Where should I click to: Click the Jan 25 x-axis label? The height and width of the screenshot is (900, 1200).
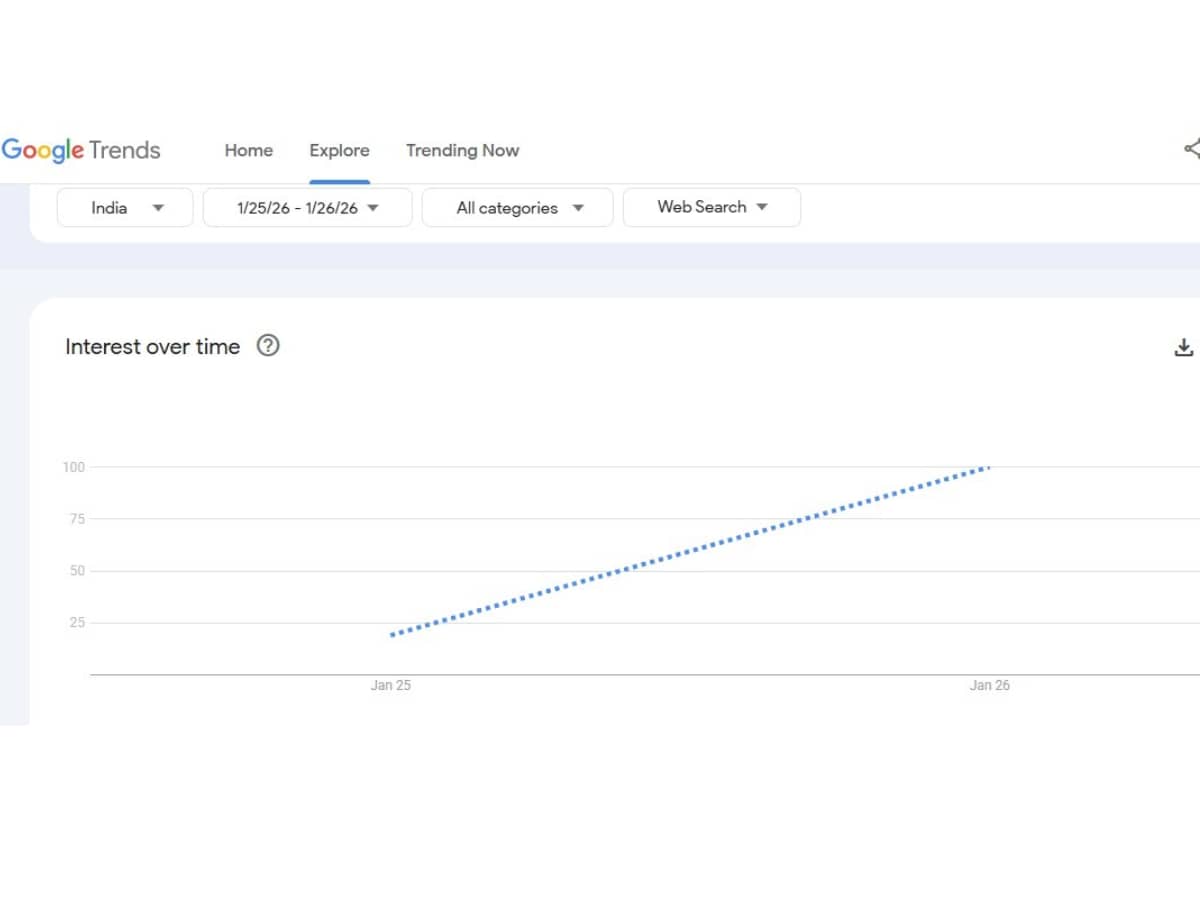(x=391, y=685)
